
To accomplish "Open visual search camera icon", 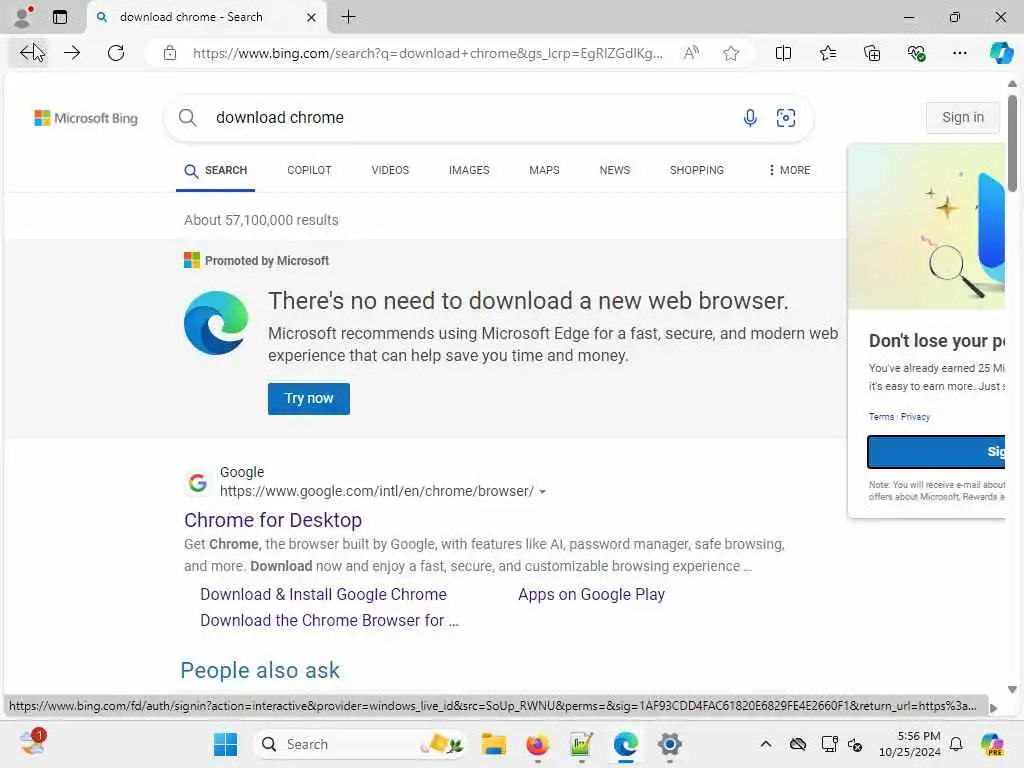I will click(x=786, y=118).
